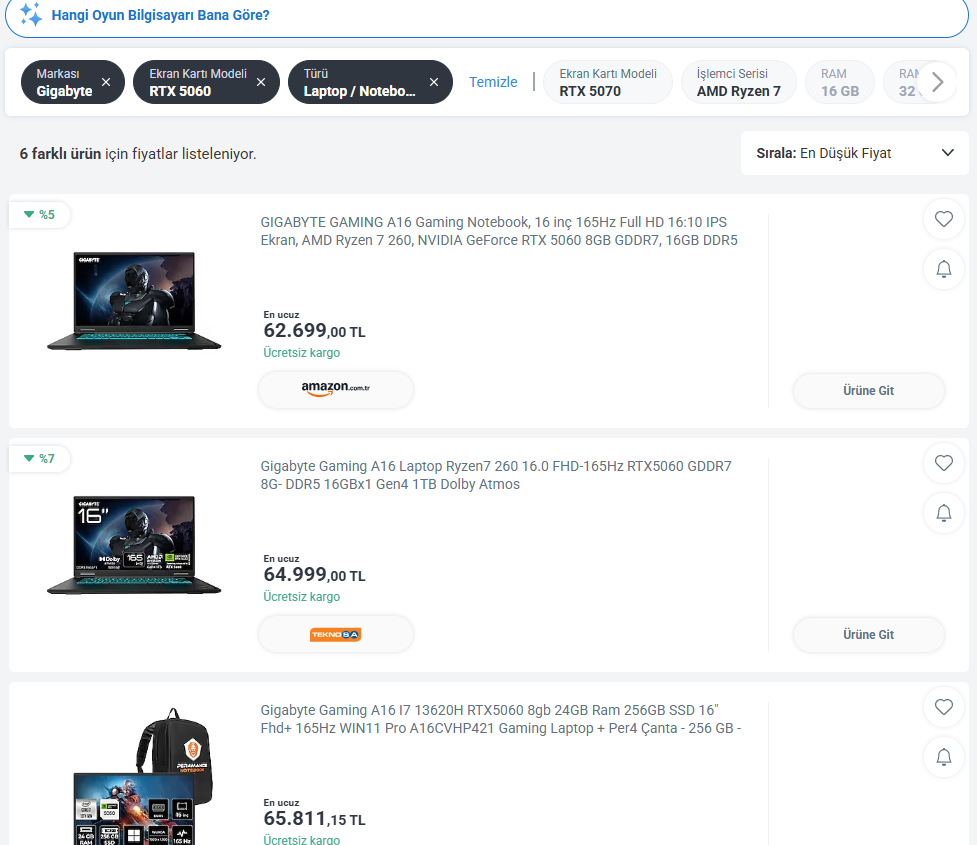The image size is (977, 845).
Task: Click the second laptop image with 16" label
Action: (134, 545)
